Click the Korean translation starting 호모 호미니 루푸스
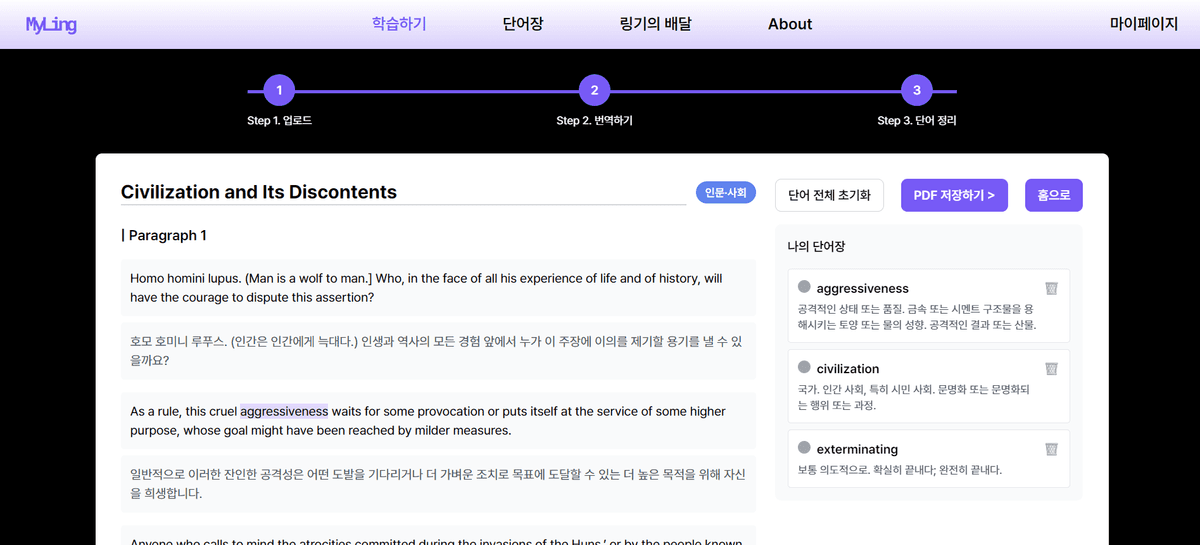Image resolution: width=1200 pixels, height=545 pixels. point(438,351)
